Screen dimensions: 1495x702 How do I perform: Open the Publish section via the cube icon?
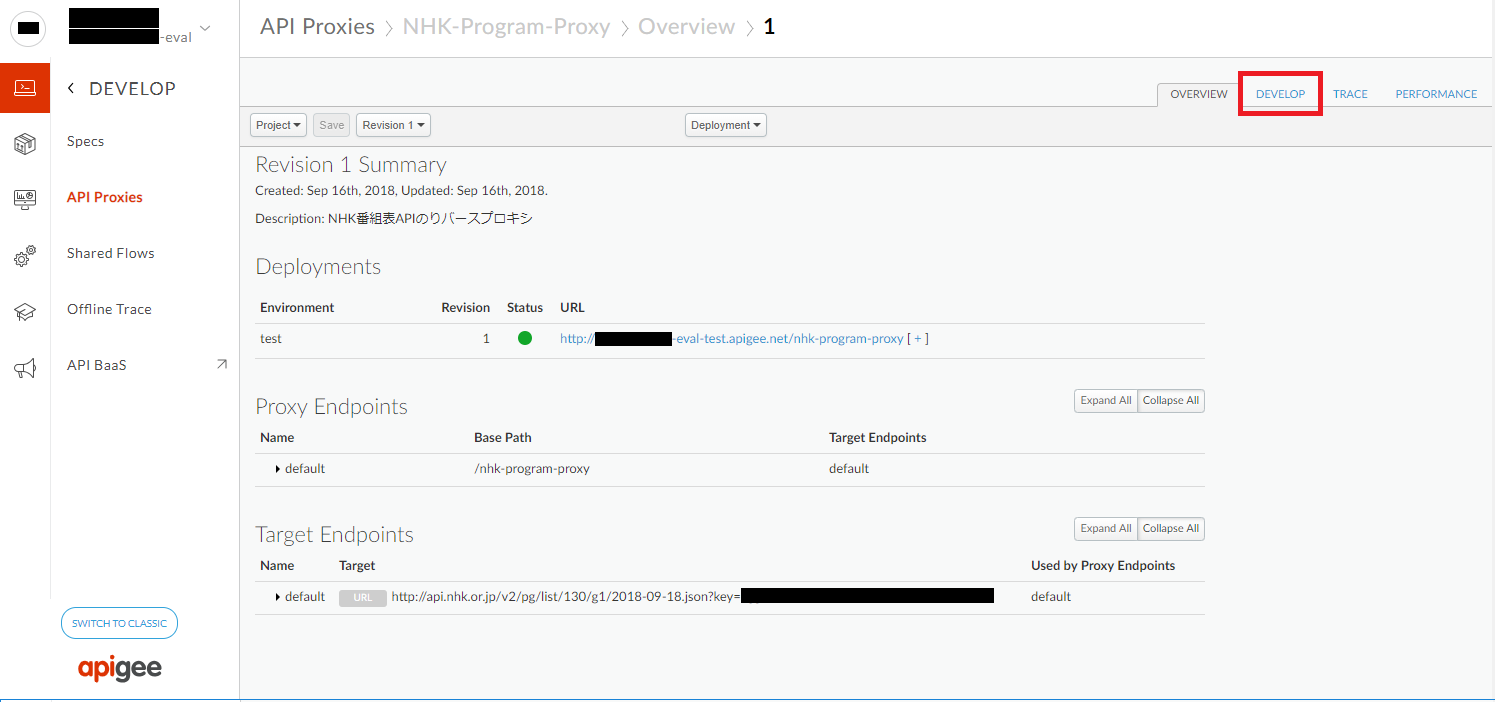(x=24, y=143)
